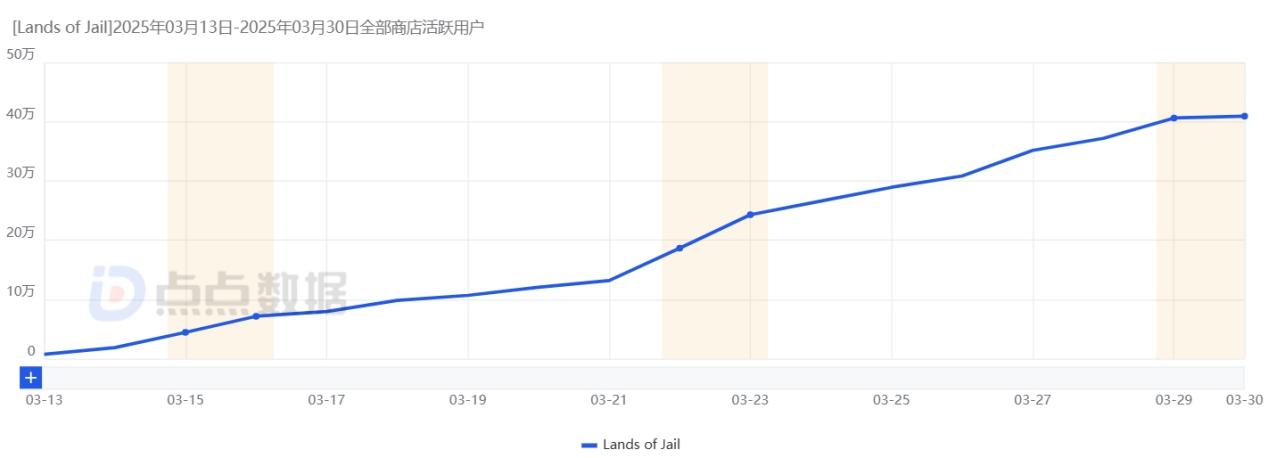Select the 03-17 date axis label
Image resolution: width=1268 pixels, height=458 pixels.
[x=326, y=400]
